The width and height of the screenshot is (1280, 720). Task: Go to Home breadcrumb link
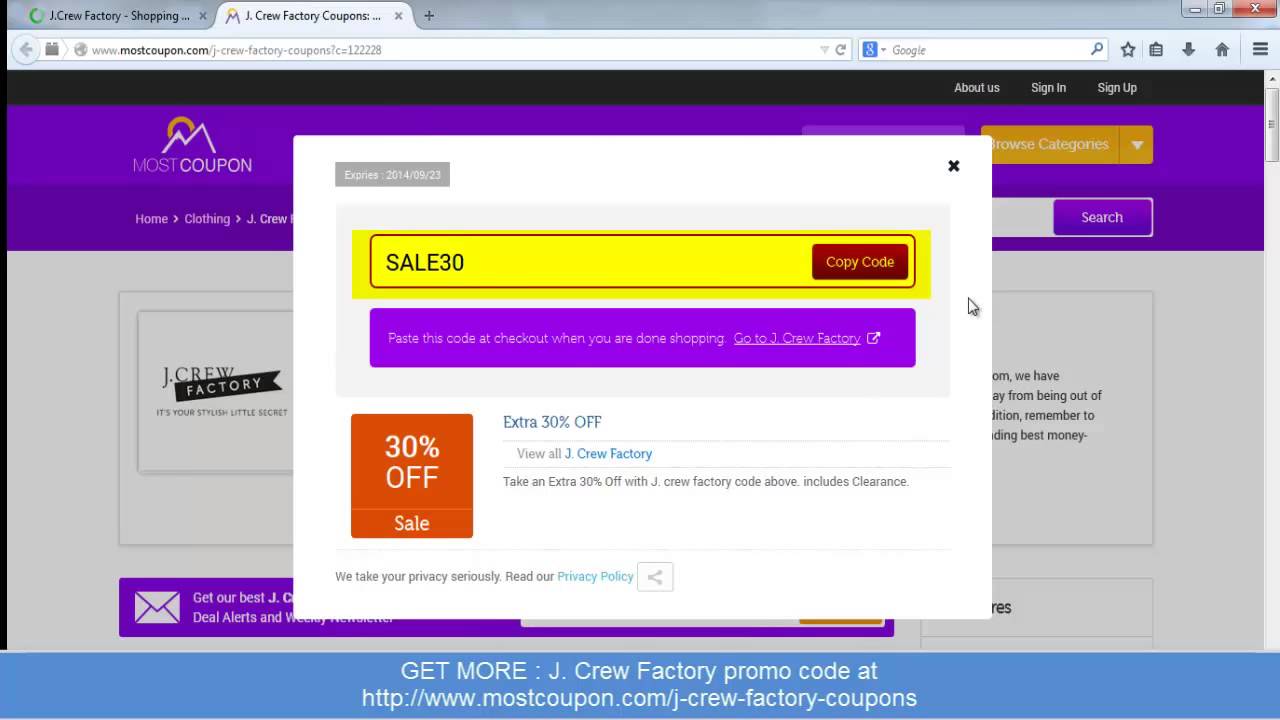tap(151, 219)
